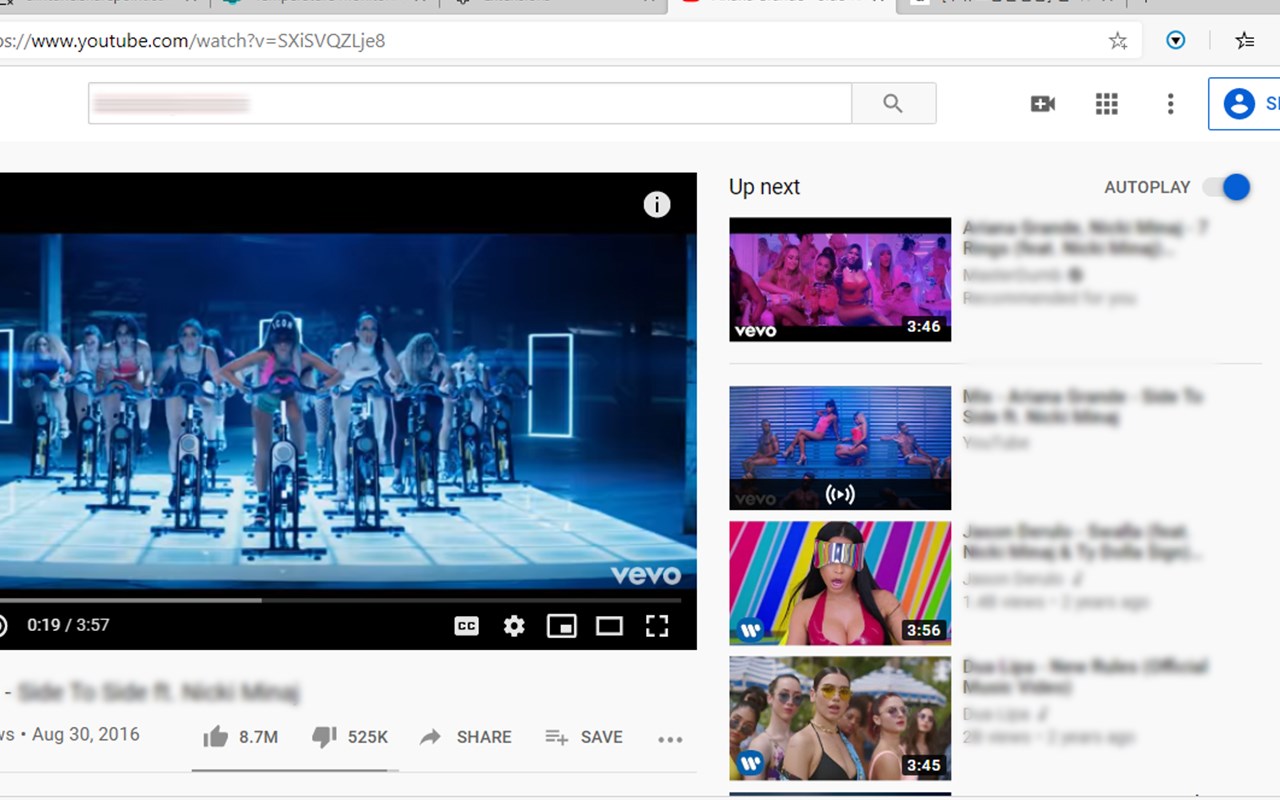Click SAVE to add to playlist
The image size is (1280, 800).
click(x=584, y=737)
